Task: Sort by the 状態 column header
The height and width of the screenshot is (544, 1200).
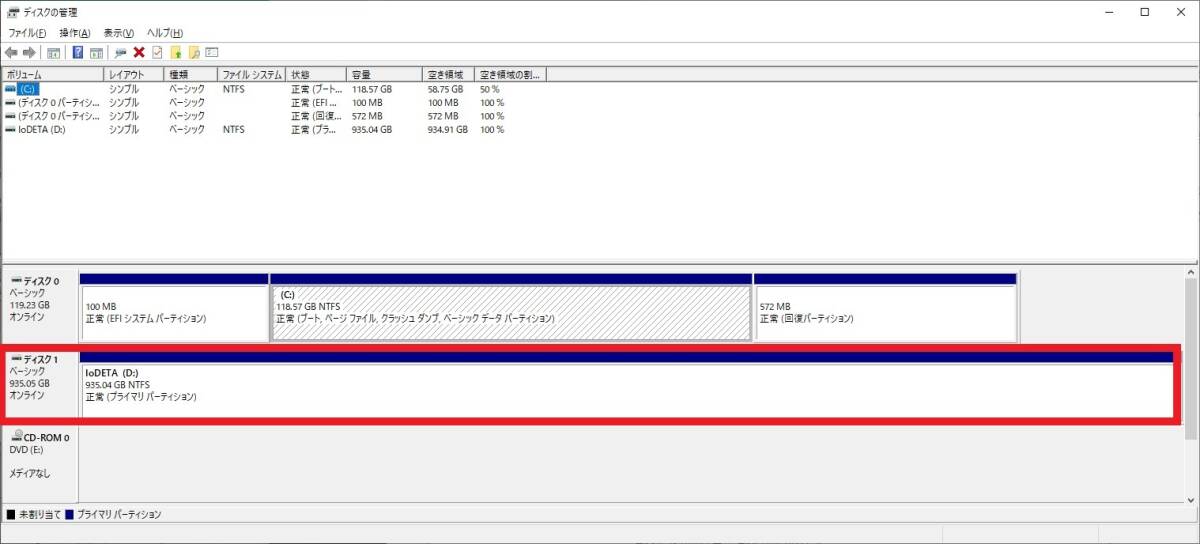Action: coord(317,75)
